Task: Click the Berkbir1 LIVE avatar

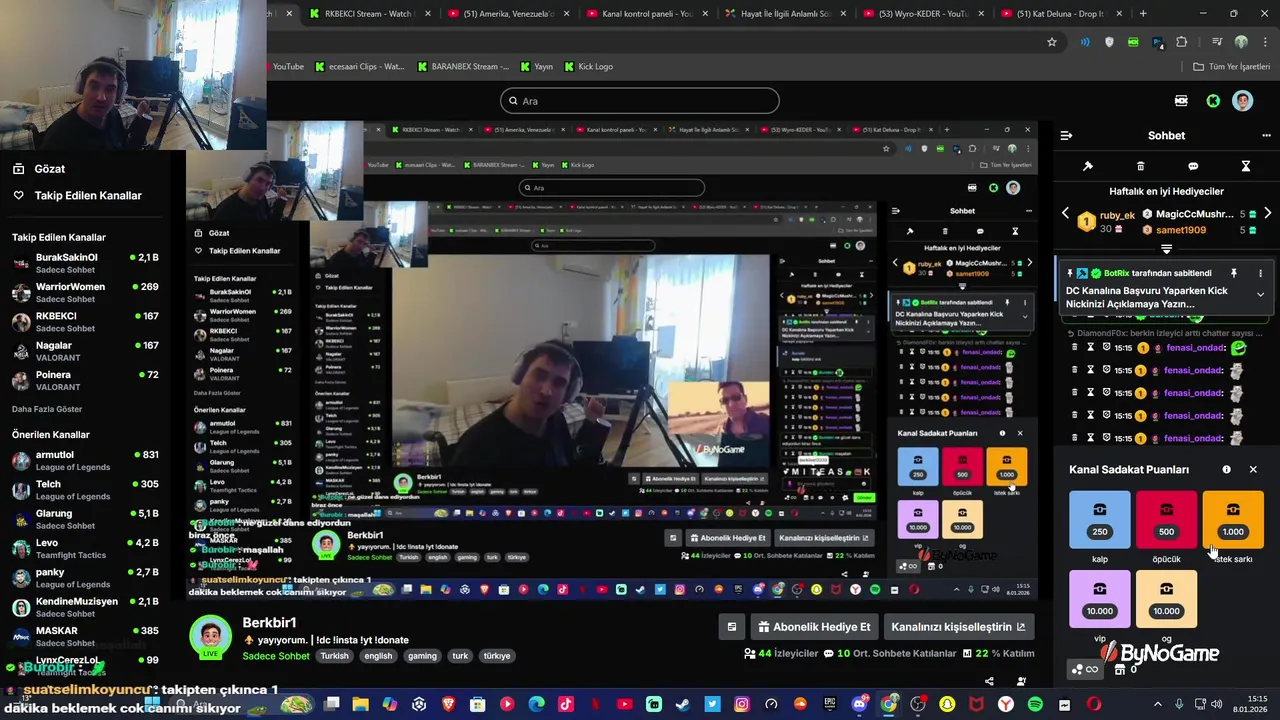Action: [211, 637]
